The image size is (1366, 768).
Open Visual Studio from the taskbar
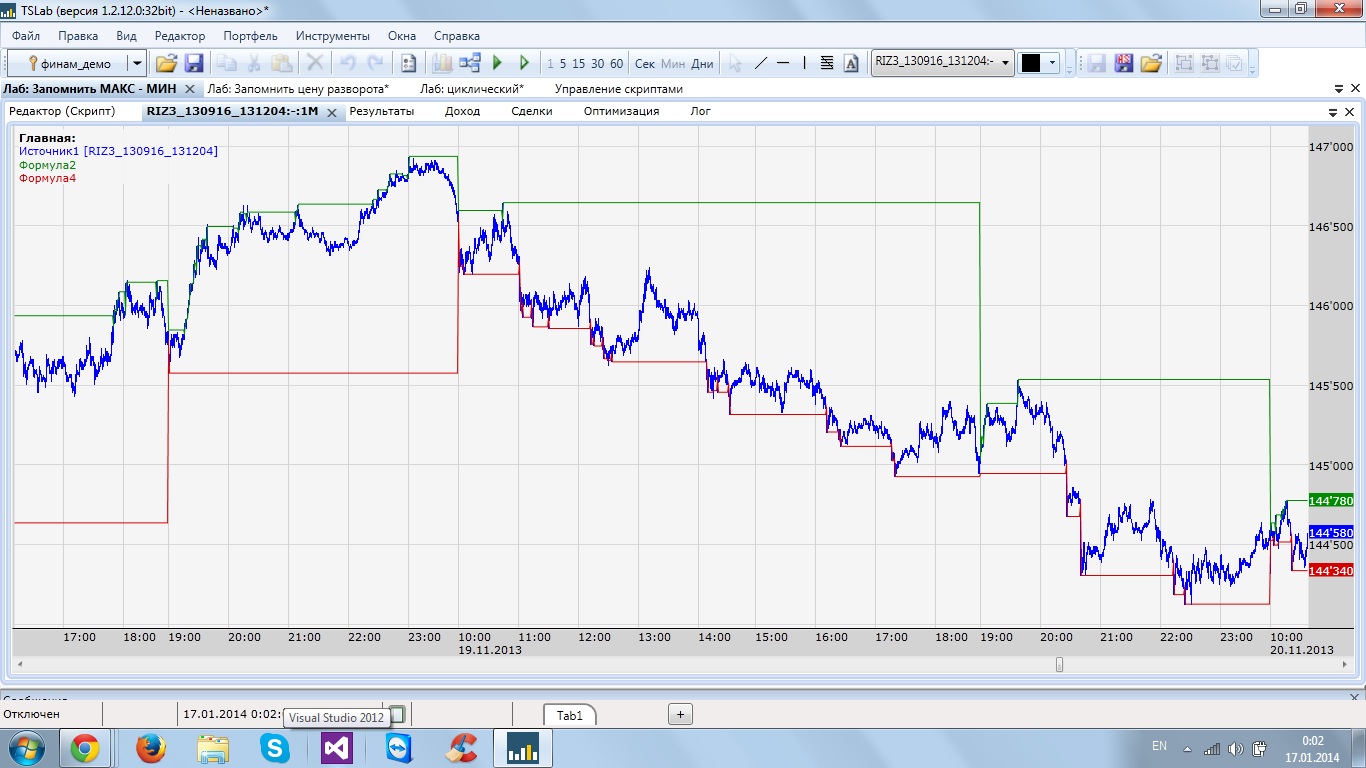click(x=337, y=748)
